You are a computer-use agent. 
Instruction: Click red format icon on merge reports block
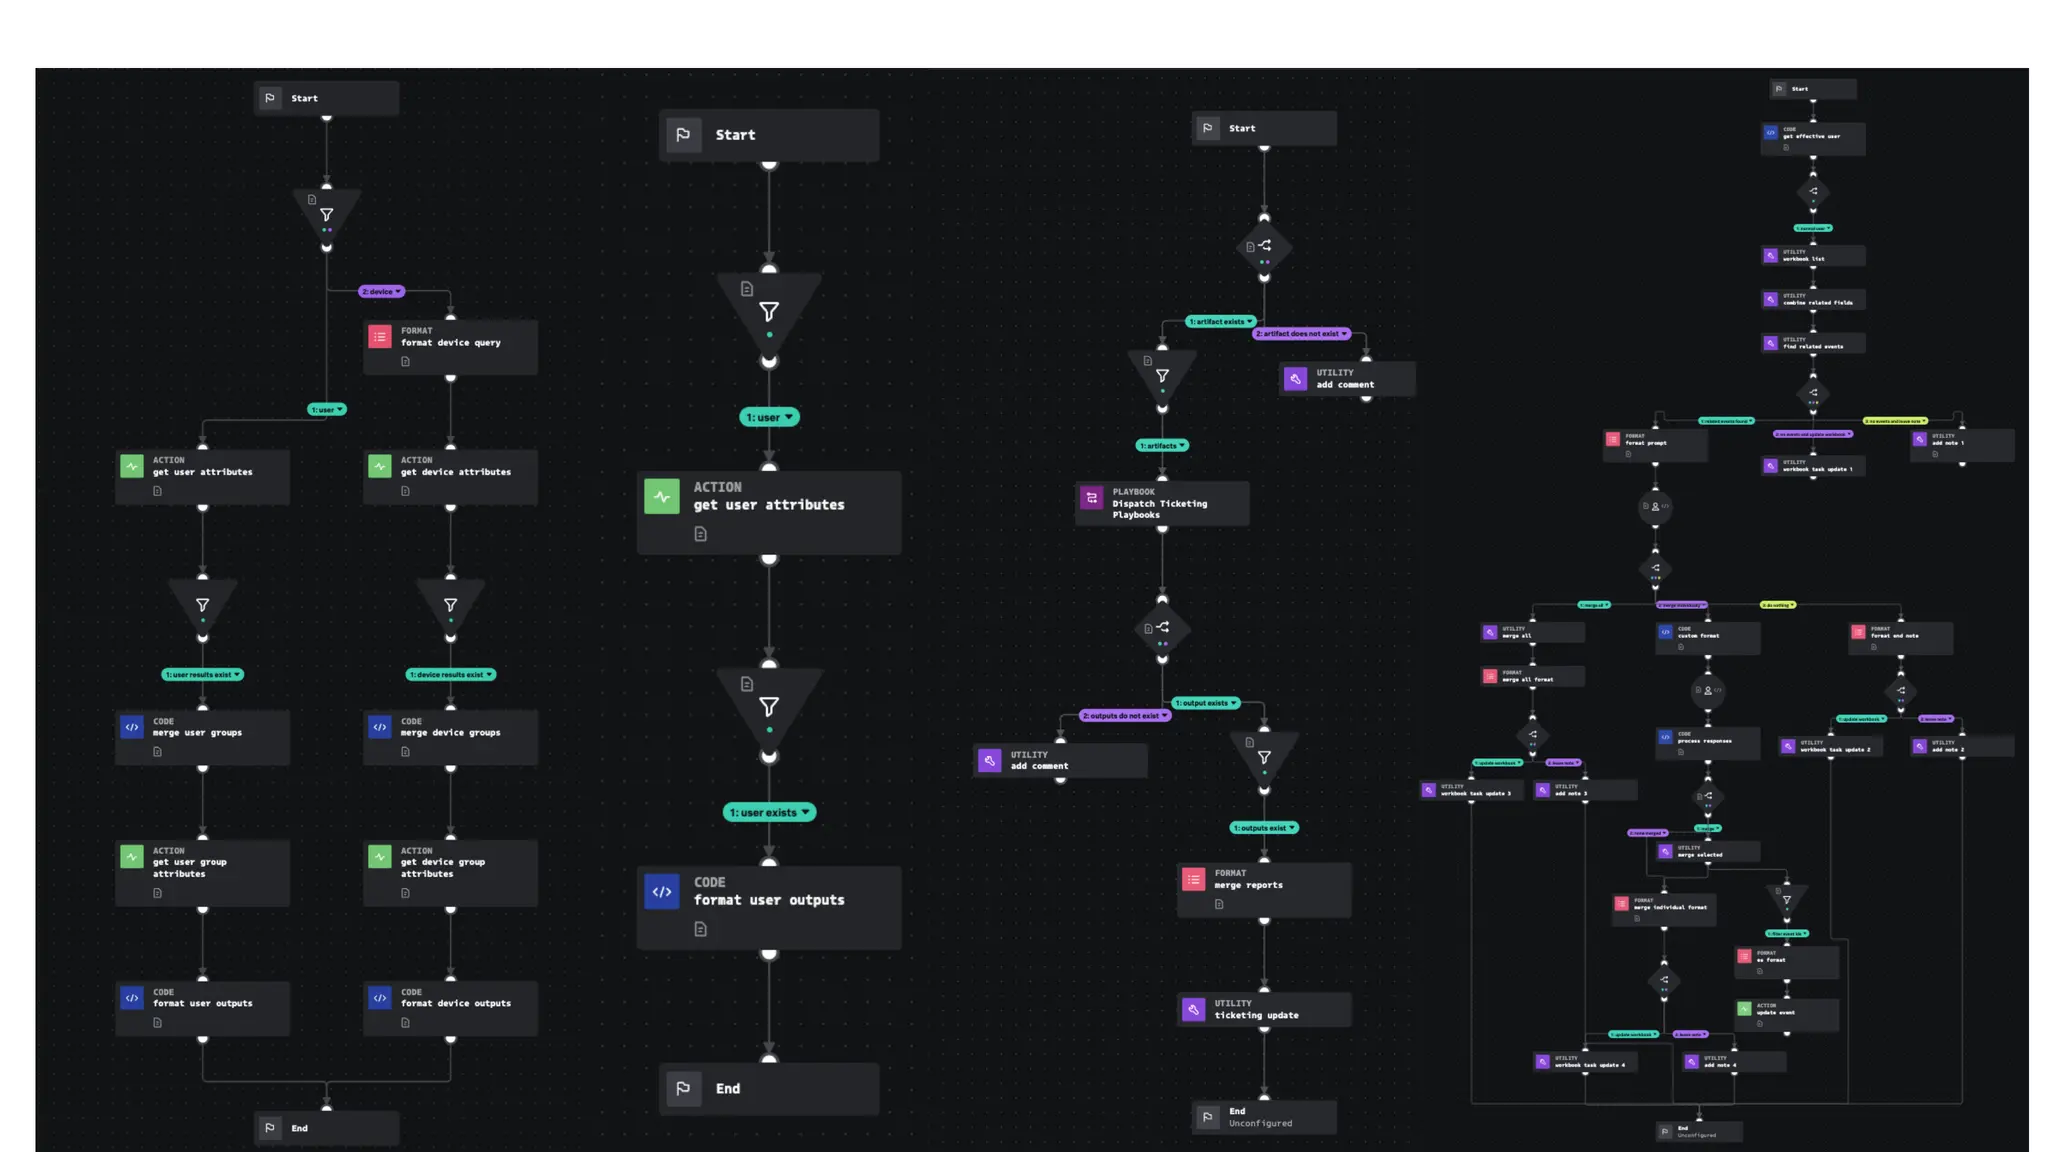(x=1193, y=879)
